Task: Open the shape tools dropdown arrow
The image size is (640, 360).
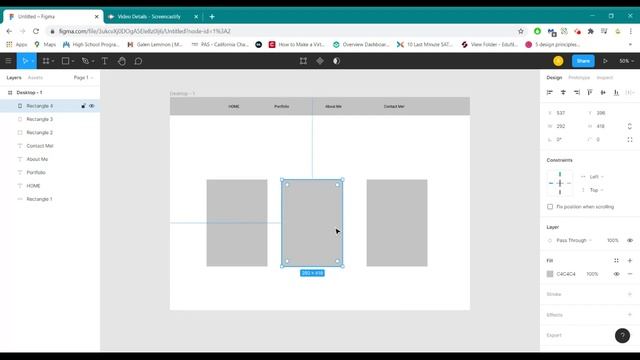Action: click(73, 61)
